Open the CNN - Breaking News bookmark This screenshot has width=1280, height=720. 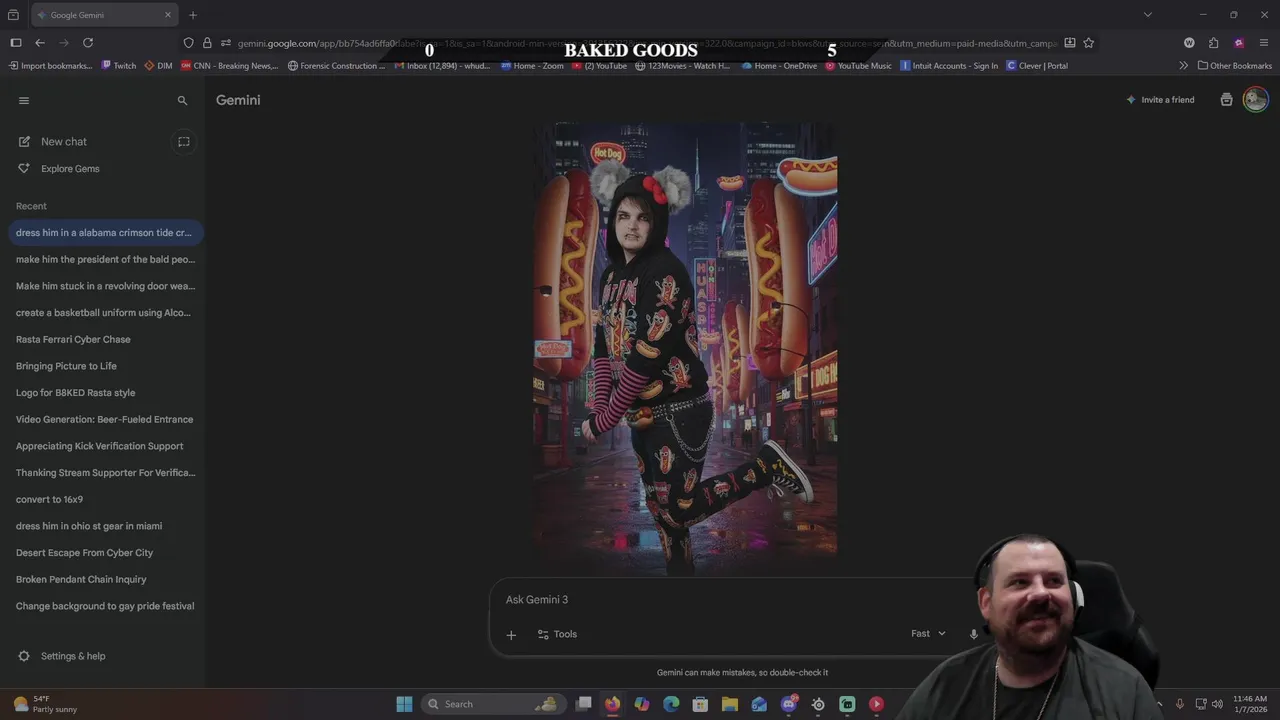(x=229, y=66)
